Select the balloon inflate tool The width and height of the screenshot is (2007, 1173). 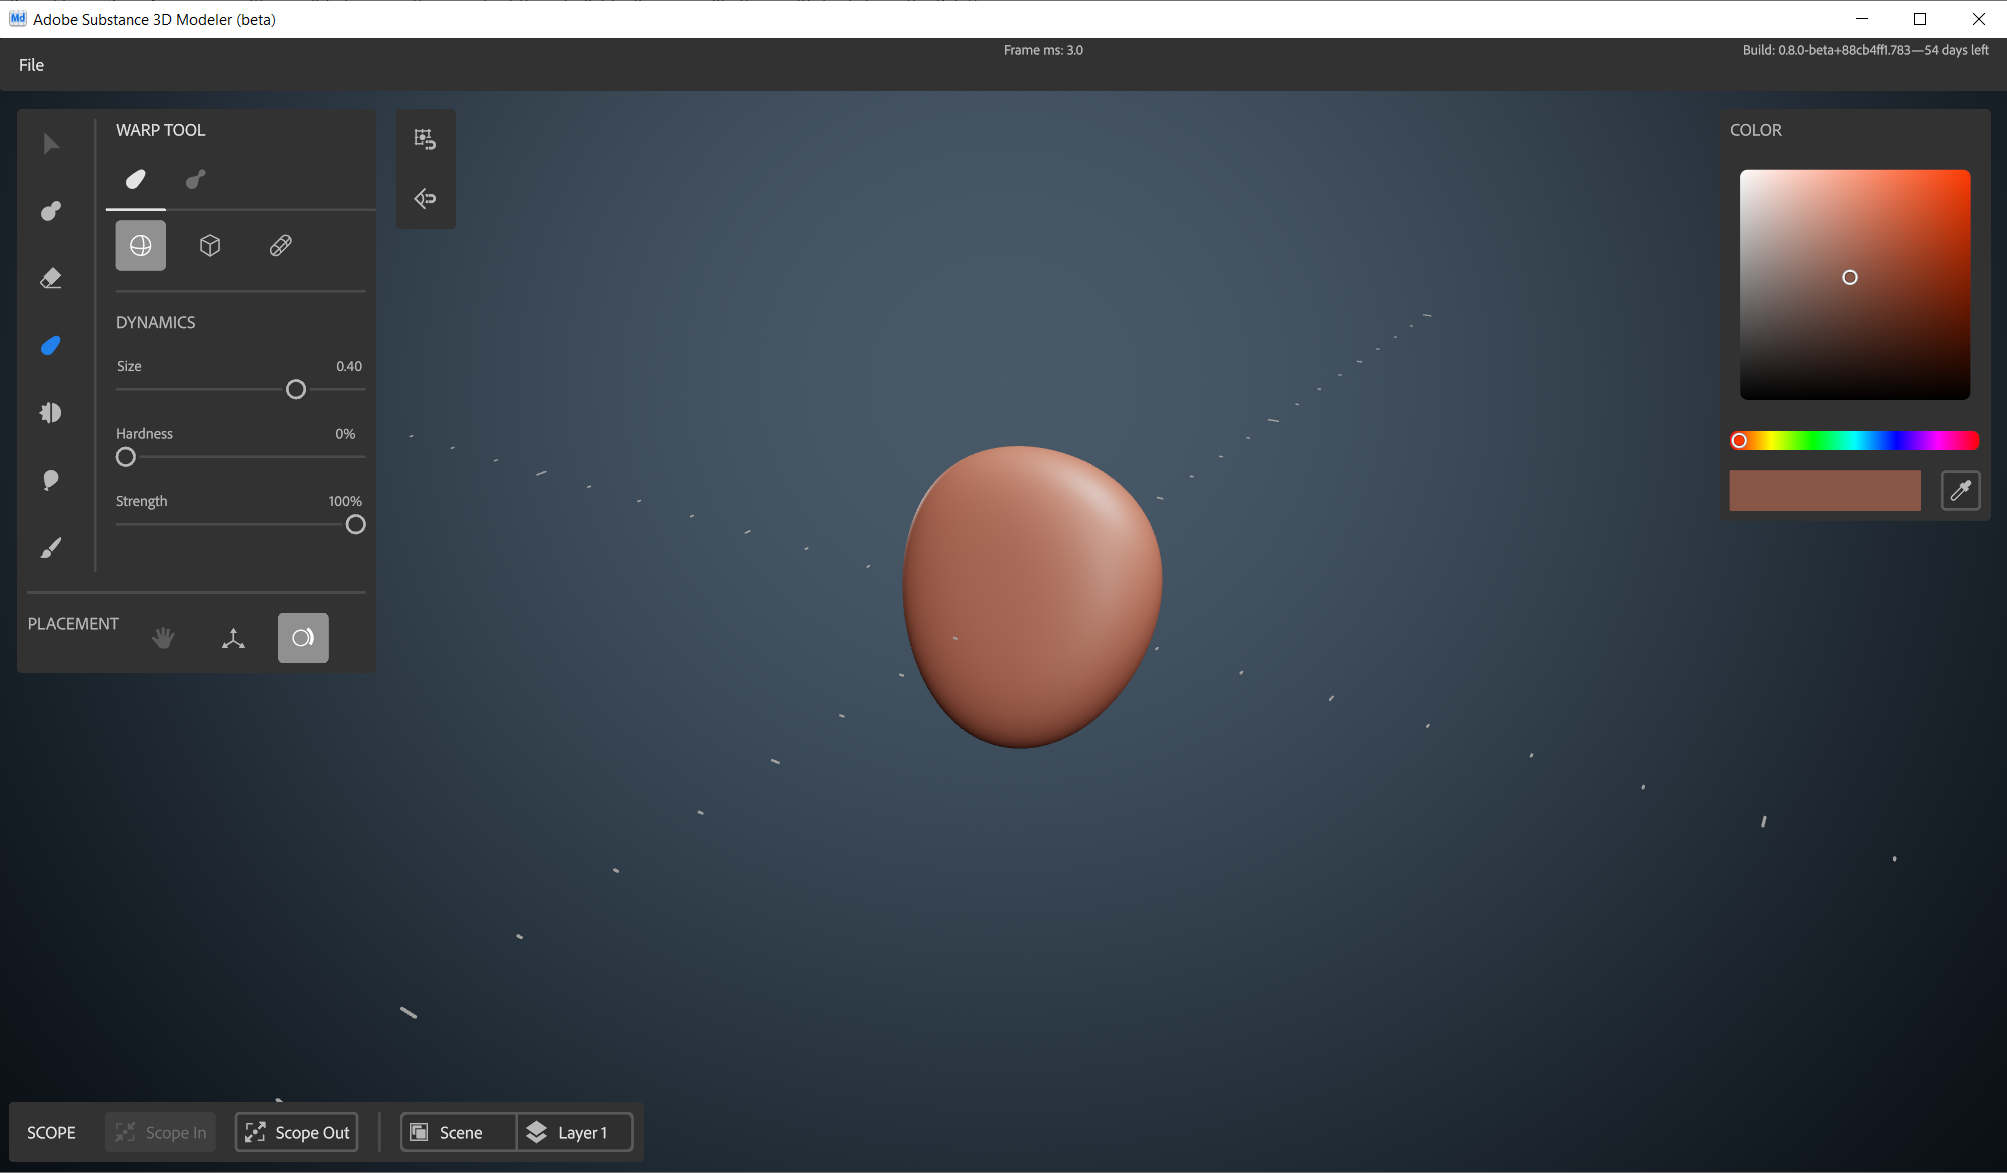pyautogui.click(x=51, y=480)
